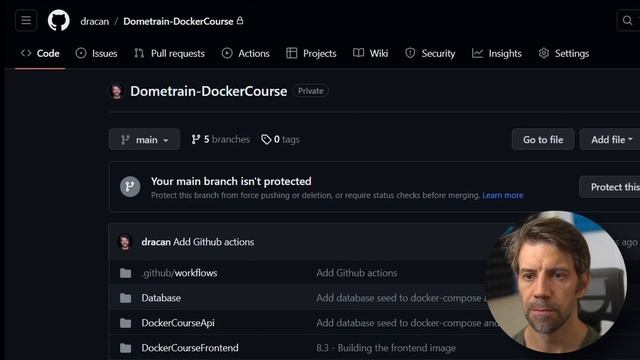Viewport: 640px width, 360px height.
Task: Open the Wiki tab
Action: tap(371, 53)
